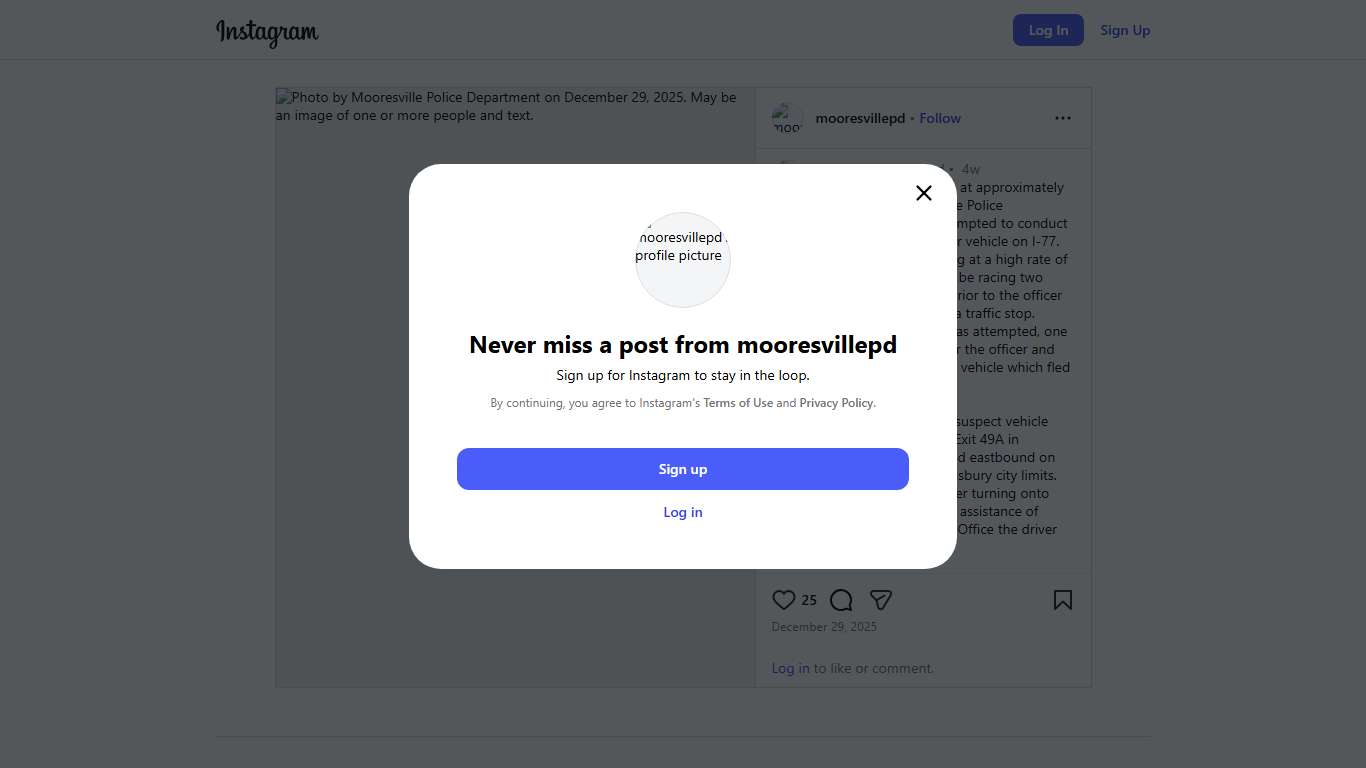Viewport: 1366px width, 768px height.
Task: Click the December 29, 2025 date
Action: [x=824, y=627]
